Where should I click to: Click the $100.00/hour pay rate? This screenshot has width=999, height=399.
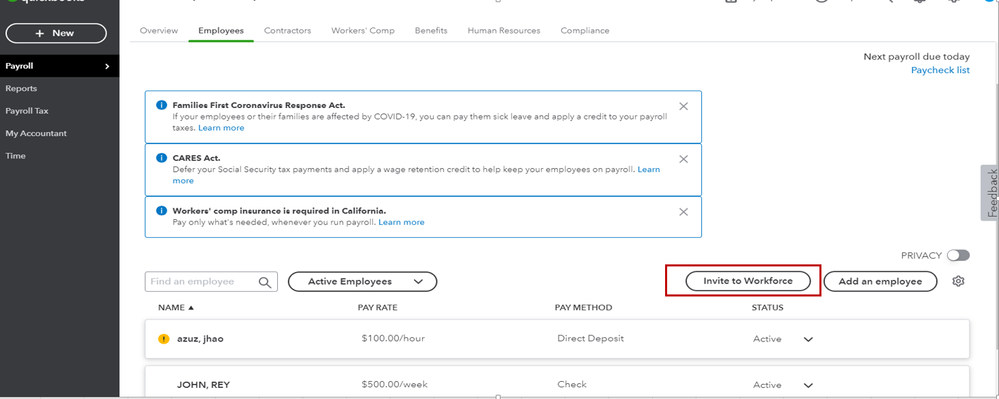click(392, 338)
